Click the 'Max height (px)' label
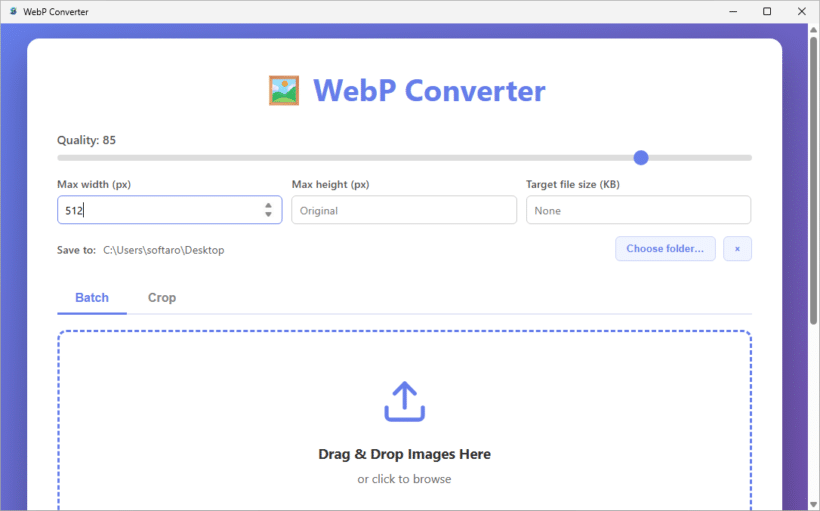Screen dimensions: 820x511 coord(331,184)
